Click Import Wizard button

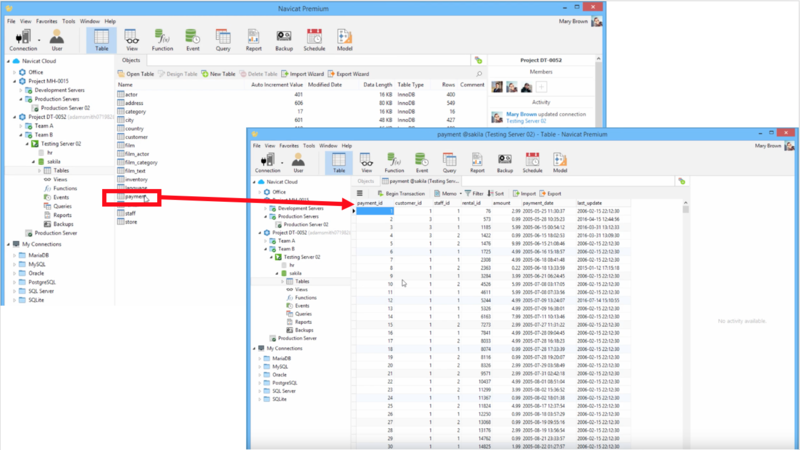pos(303,74)
